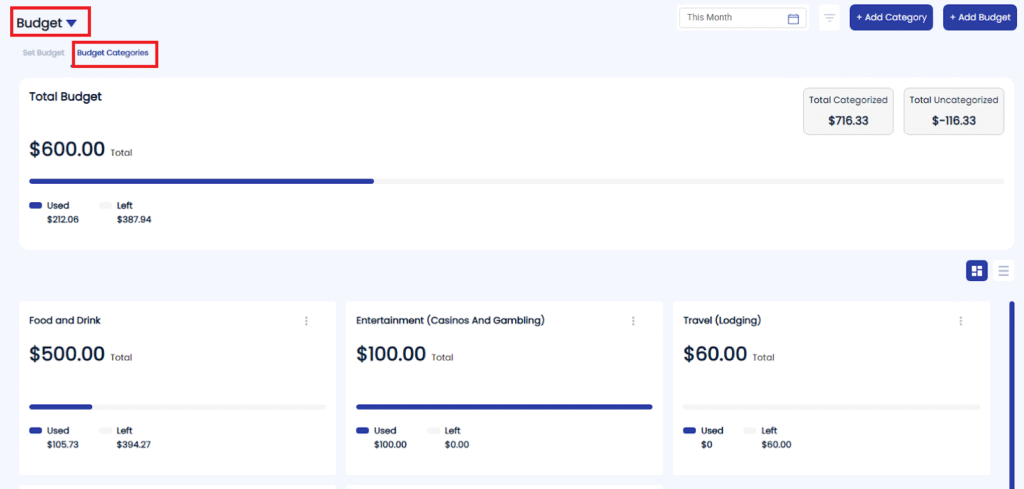The height and width of the screenshot is (489, 1024).
Task: Click the Total Uncategorized summary box
Action: [953, 110]
